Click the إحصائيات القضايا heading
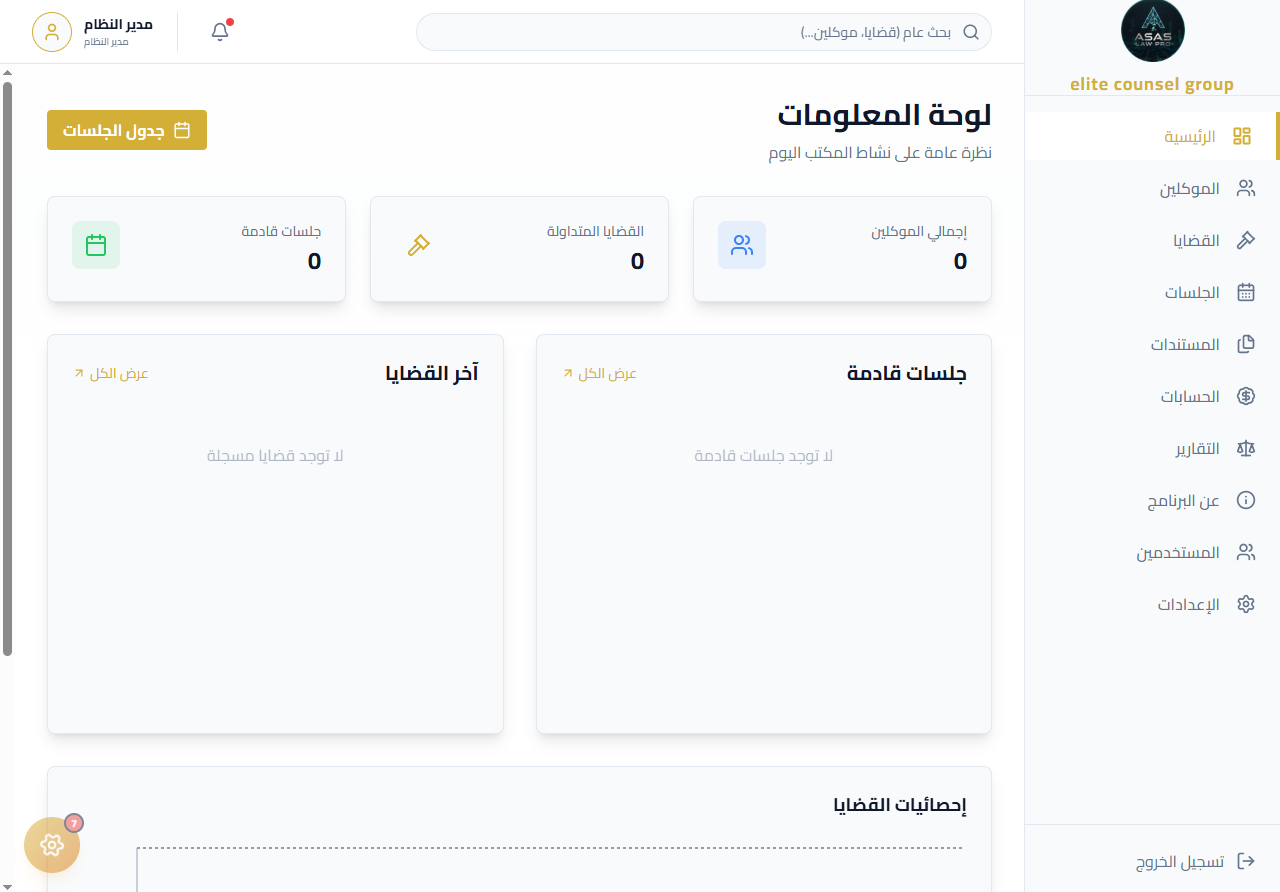The width and height of the screenshot is (1280, 892). tap(900, 805)
